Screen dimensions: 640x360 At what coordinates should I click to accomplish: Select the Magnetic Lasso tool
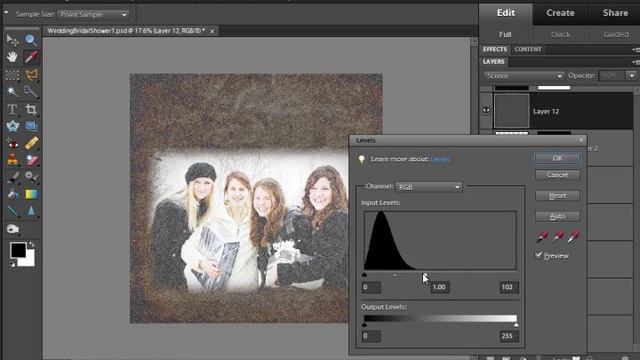[x=31, y=75]
